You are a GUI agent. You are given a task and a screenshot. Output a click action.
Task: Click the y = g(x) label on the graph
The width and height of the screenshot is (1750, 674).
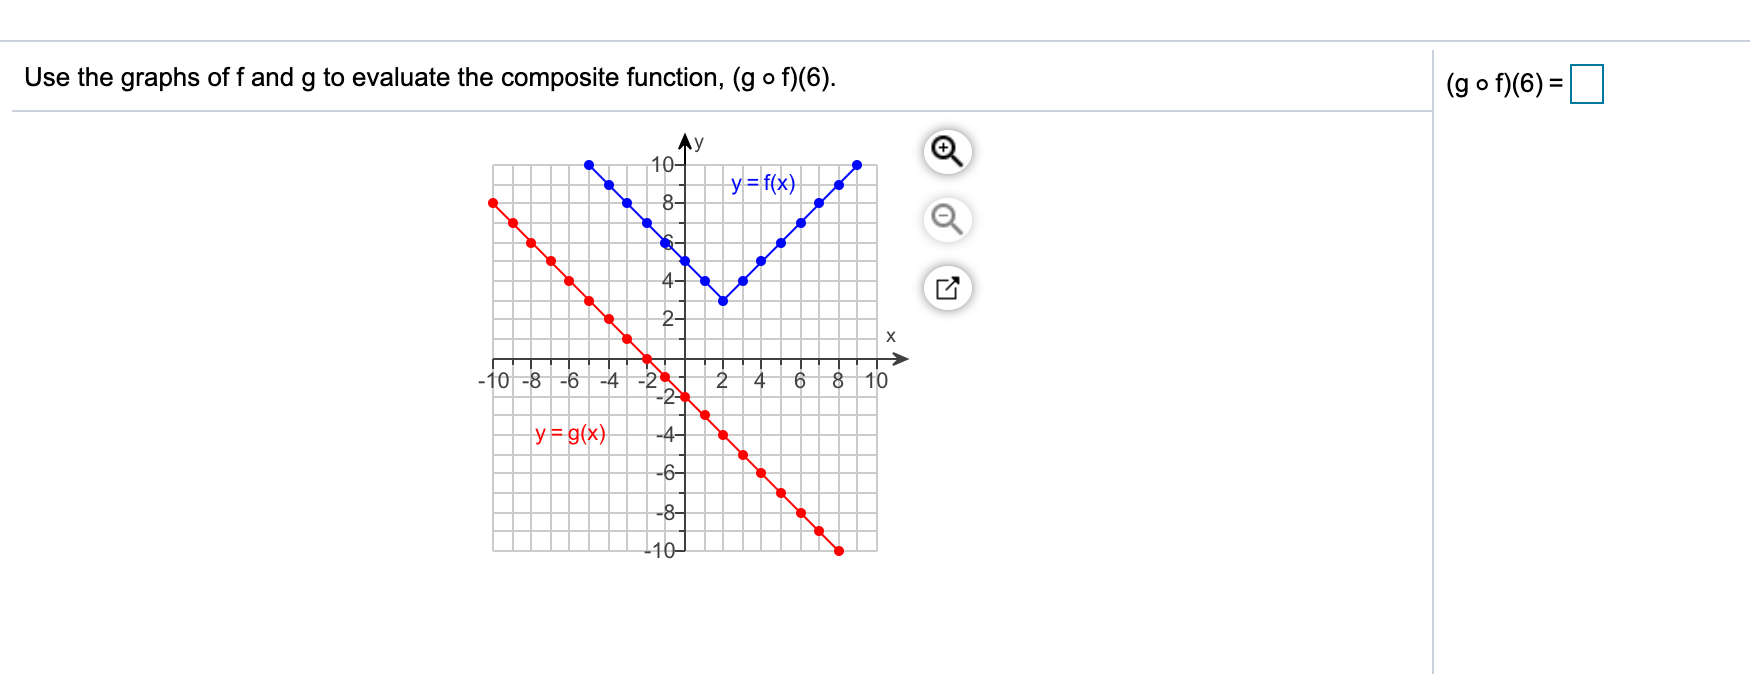pyautogui.click(x=570, y=432)
